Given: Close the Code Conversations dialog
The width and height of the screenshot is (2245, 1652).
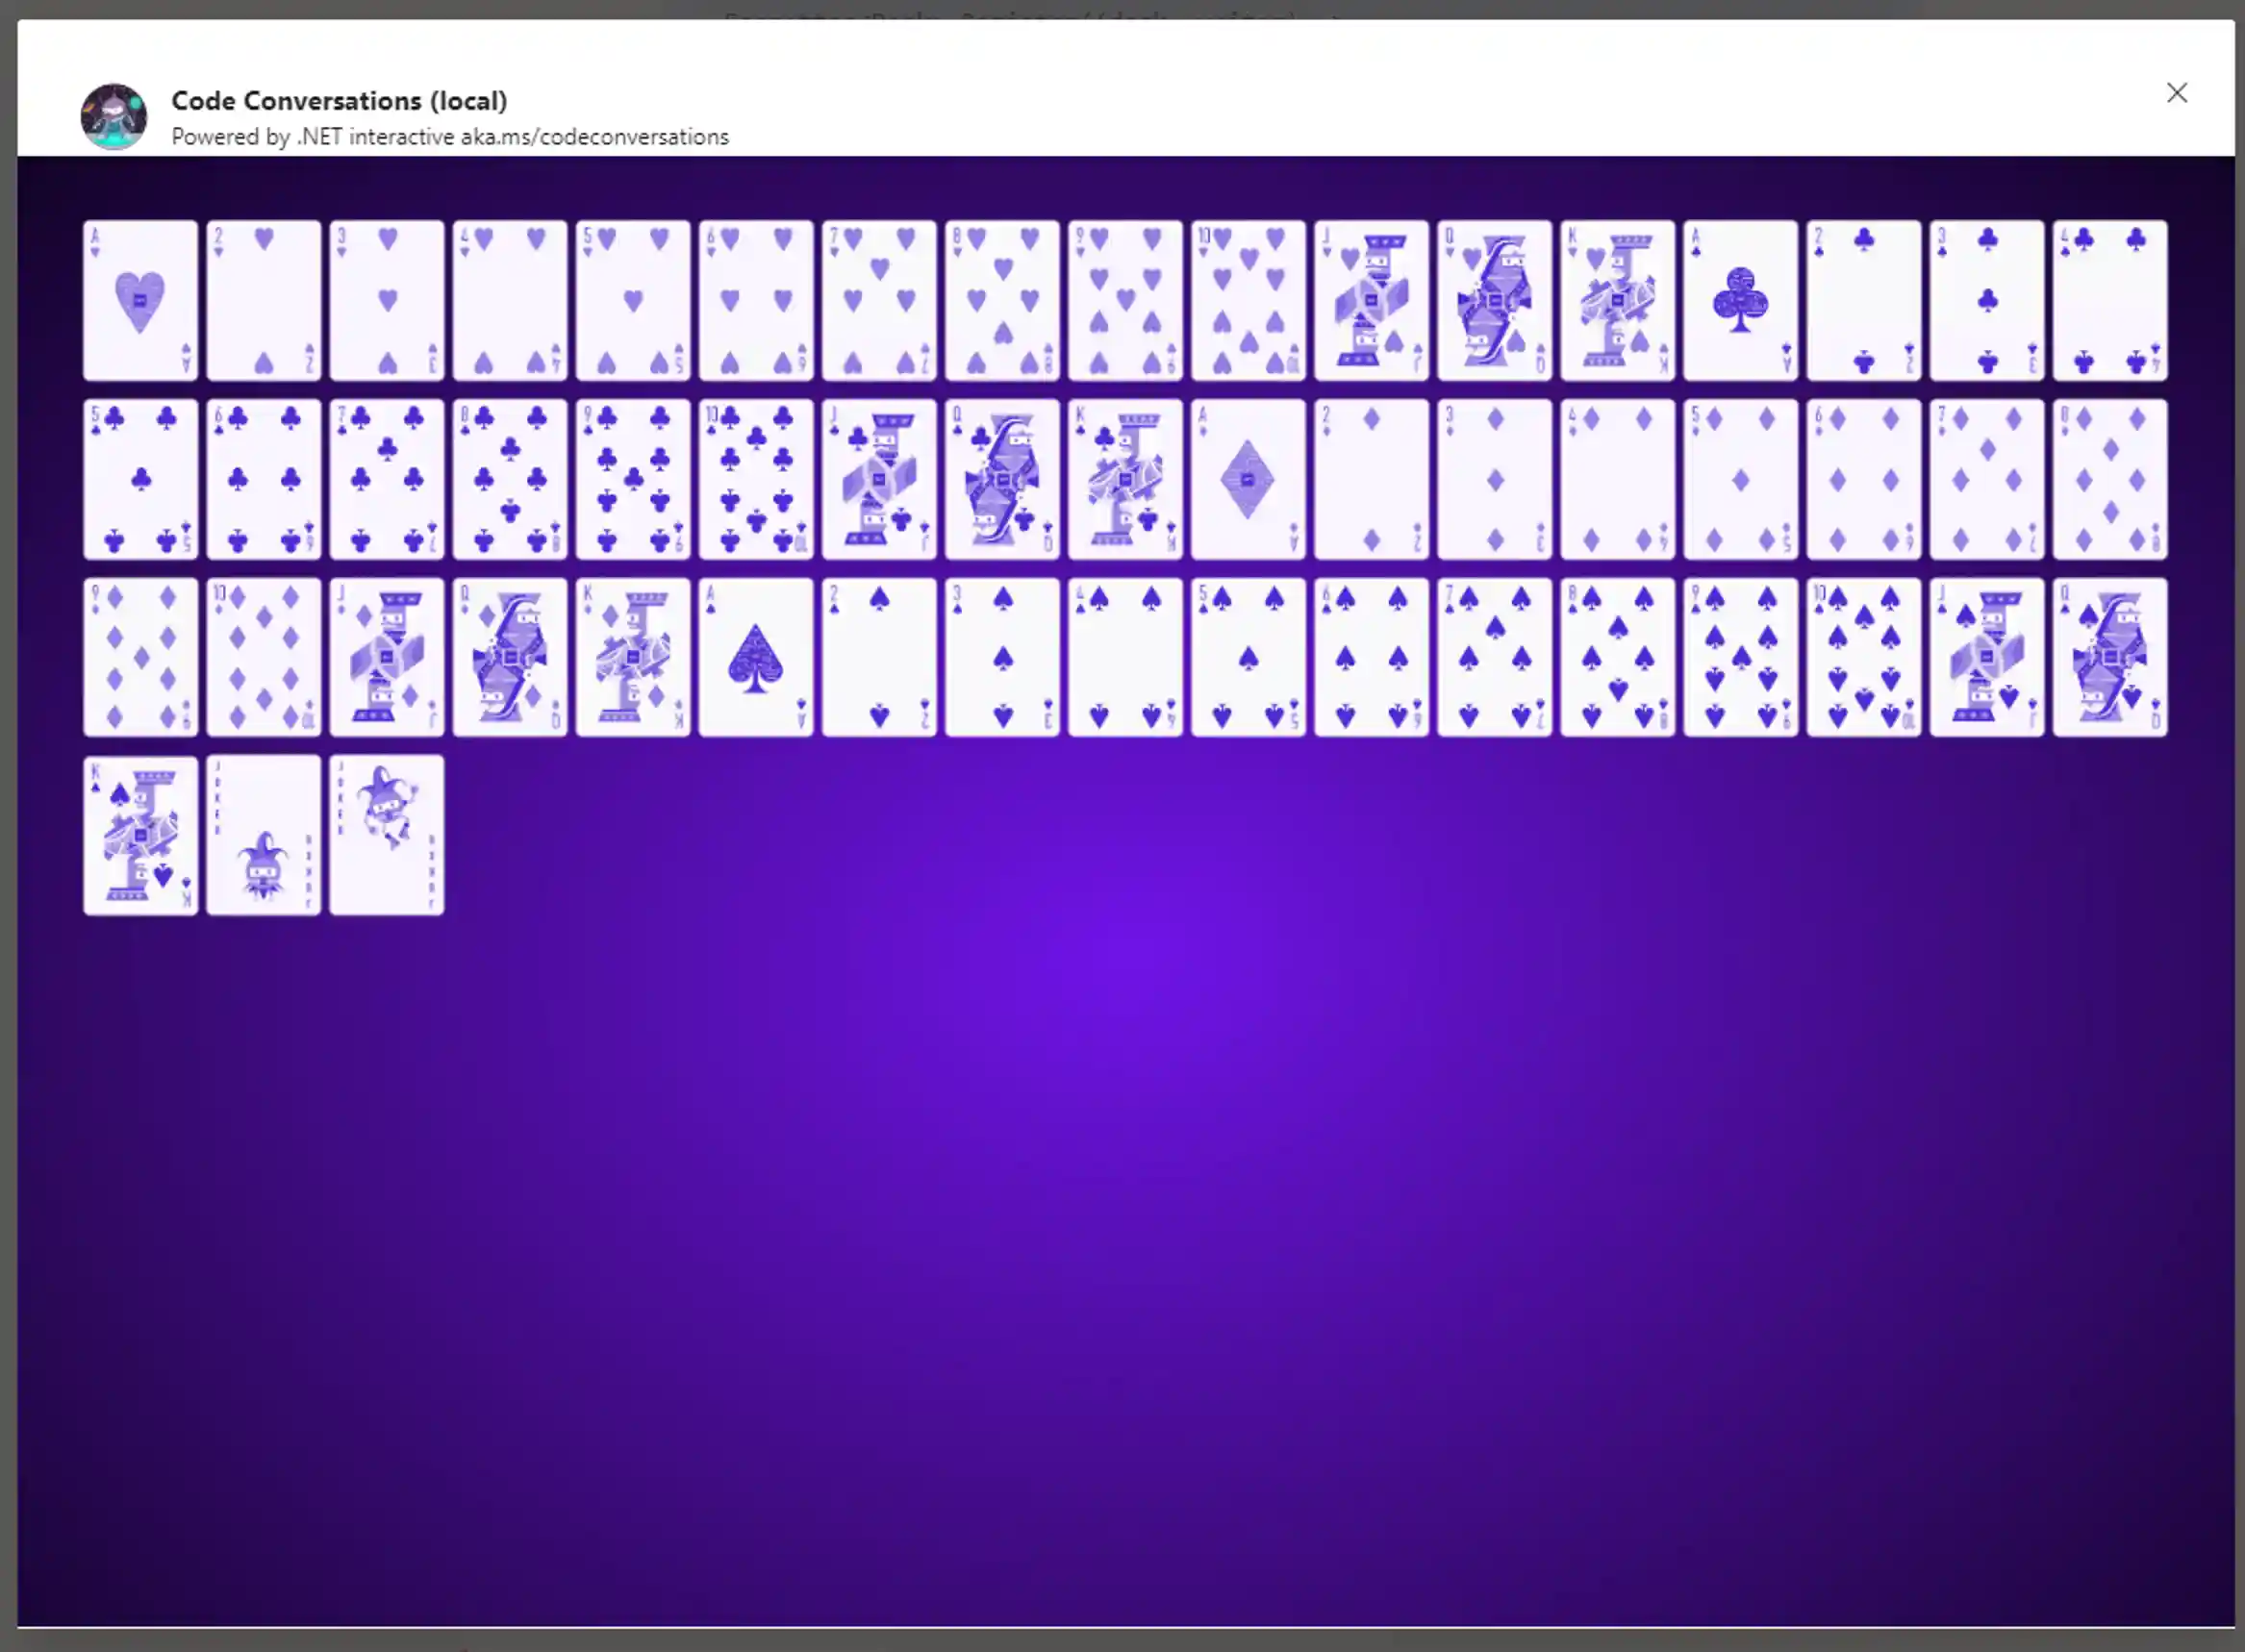Looking at the screenshot, I should [2176, 93].
